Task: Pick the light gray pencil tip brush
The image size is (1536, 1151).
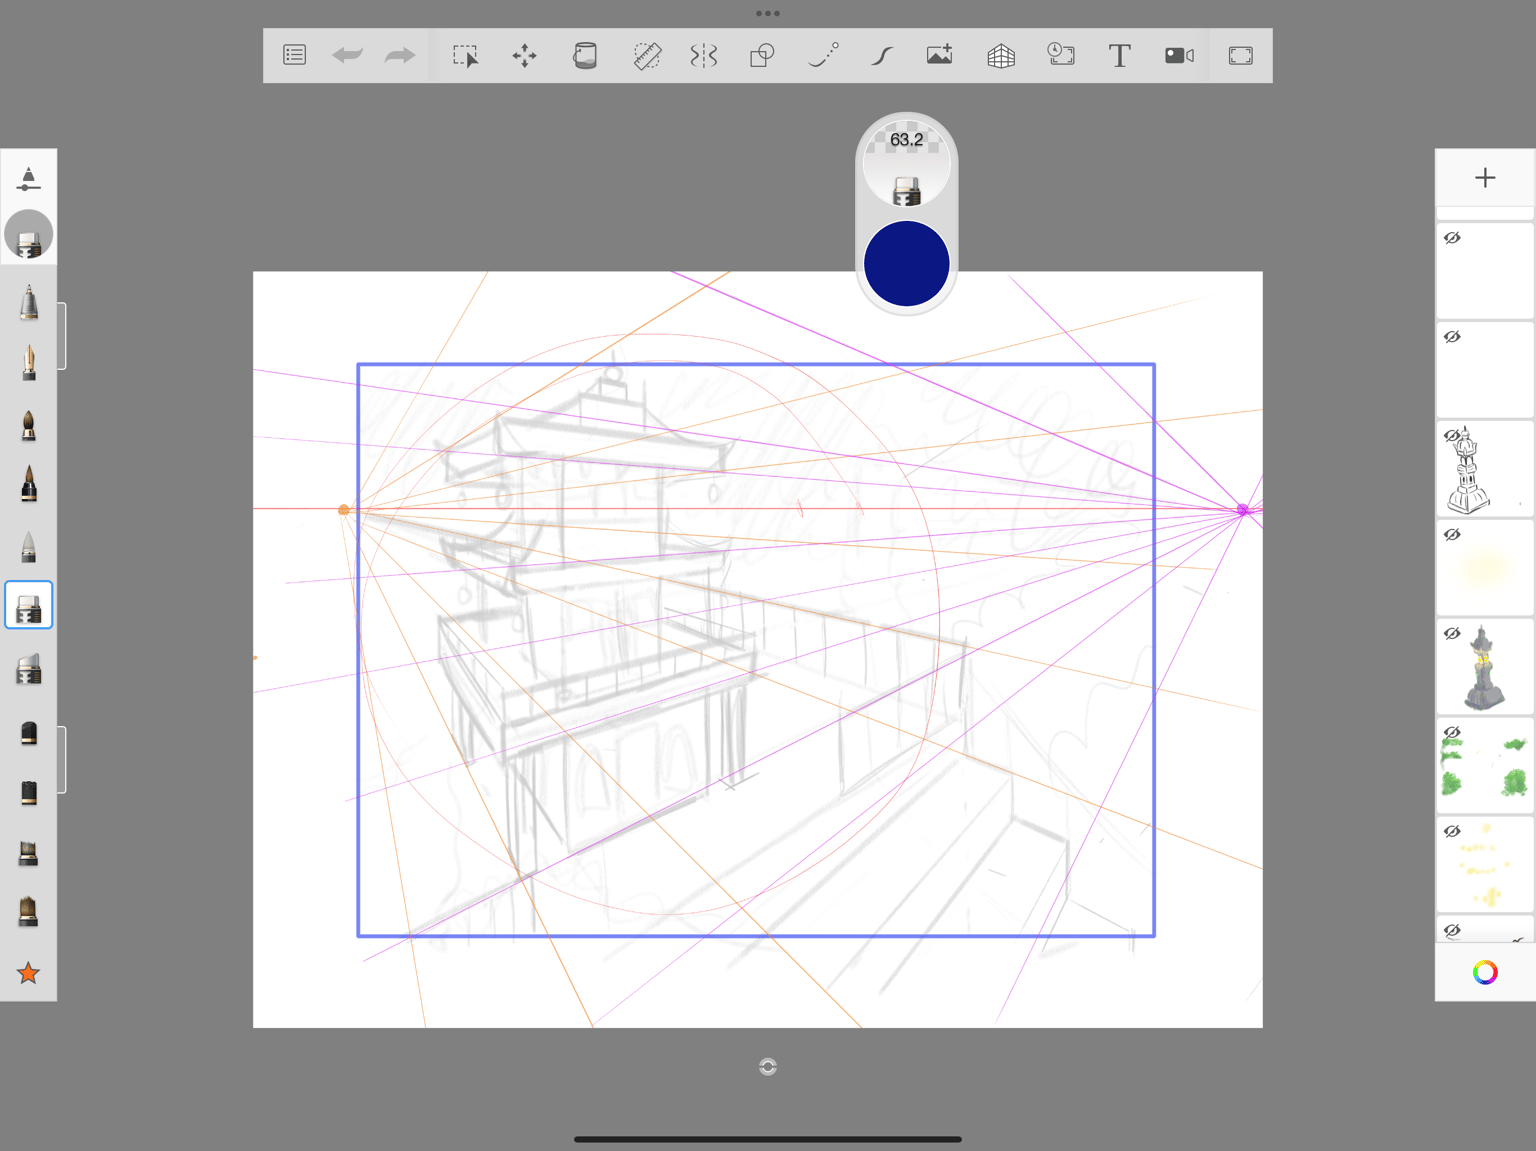Action: coord(28,546)
